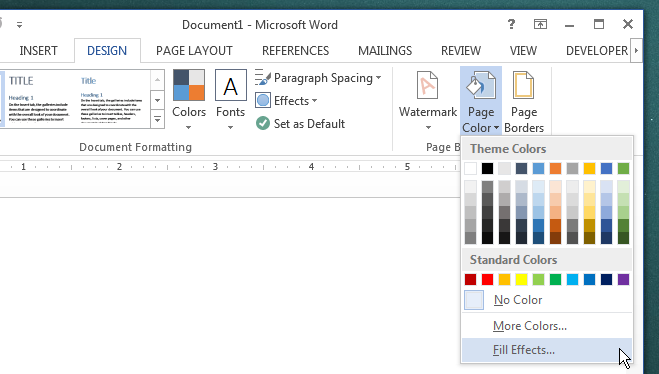The image size is (659, 374).
Task: Pick the white theme color swatch
Action: [x=470, y=169]
